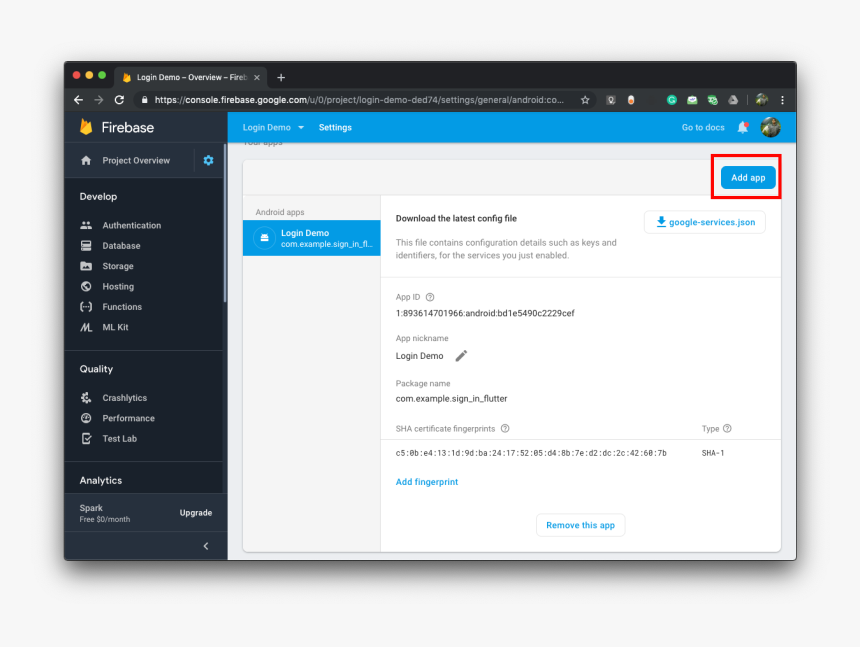Go forward in browser history
Screen dimensions: 860x647
tap(99, 100)
